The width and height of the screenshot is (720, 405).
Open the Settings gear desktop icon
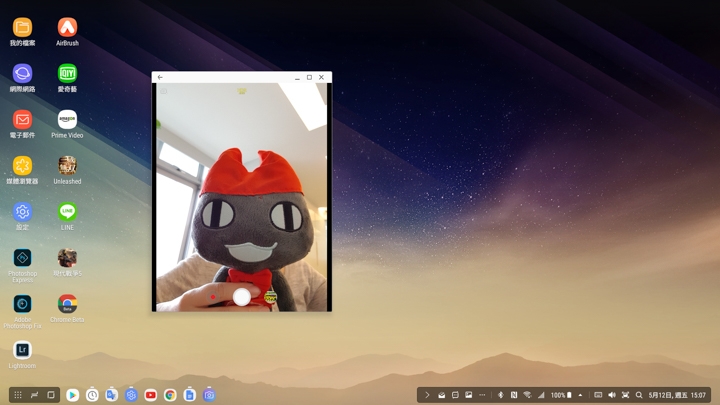(22, 212)
